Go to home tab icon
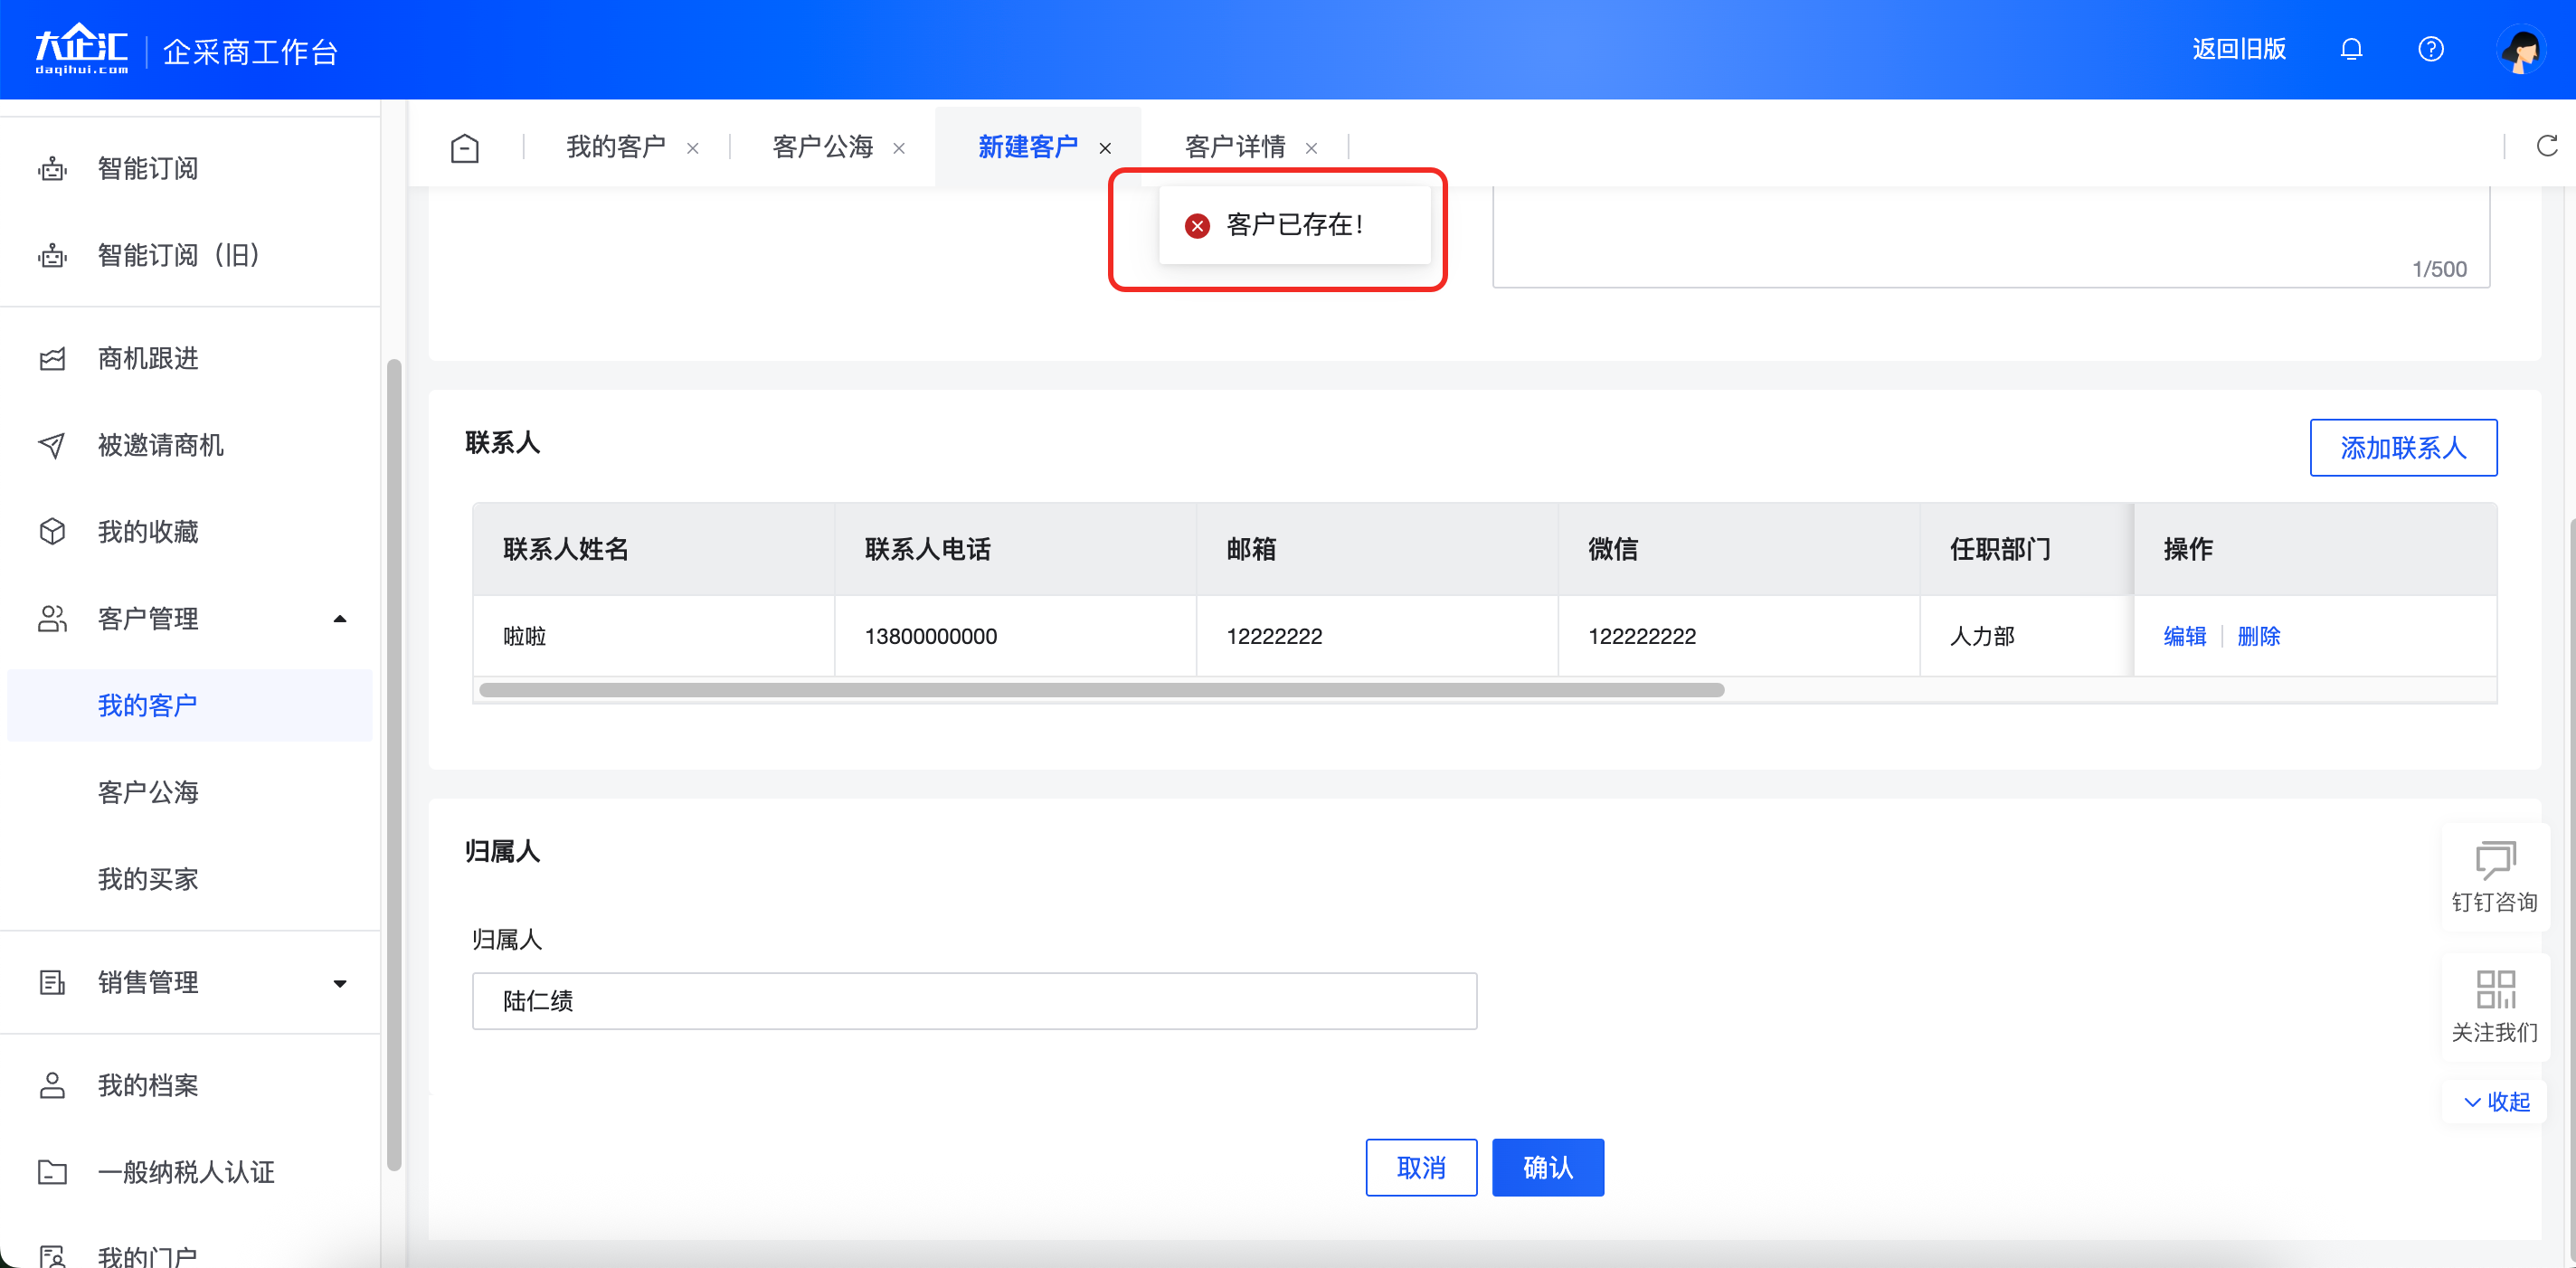Viewport: 2576px width, 1268px height. (x=465, y=148)
